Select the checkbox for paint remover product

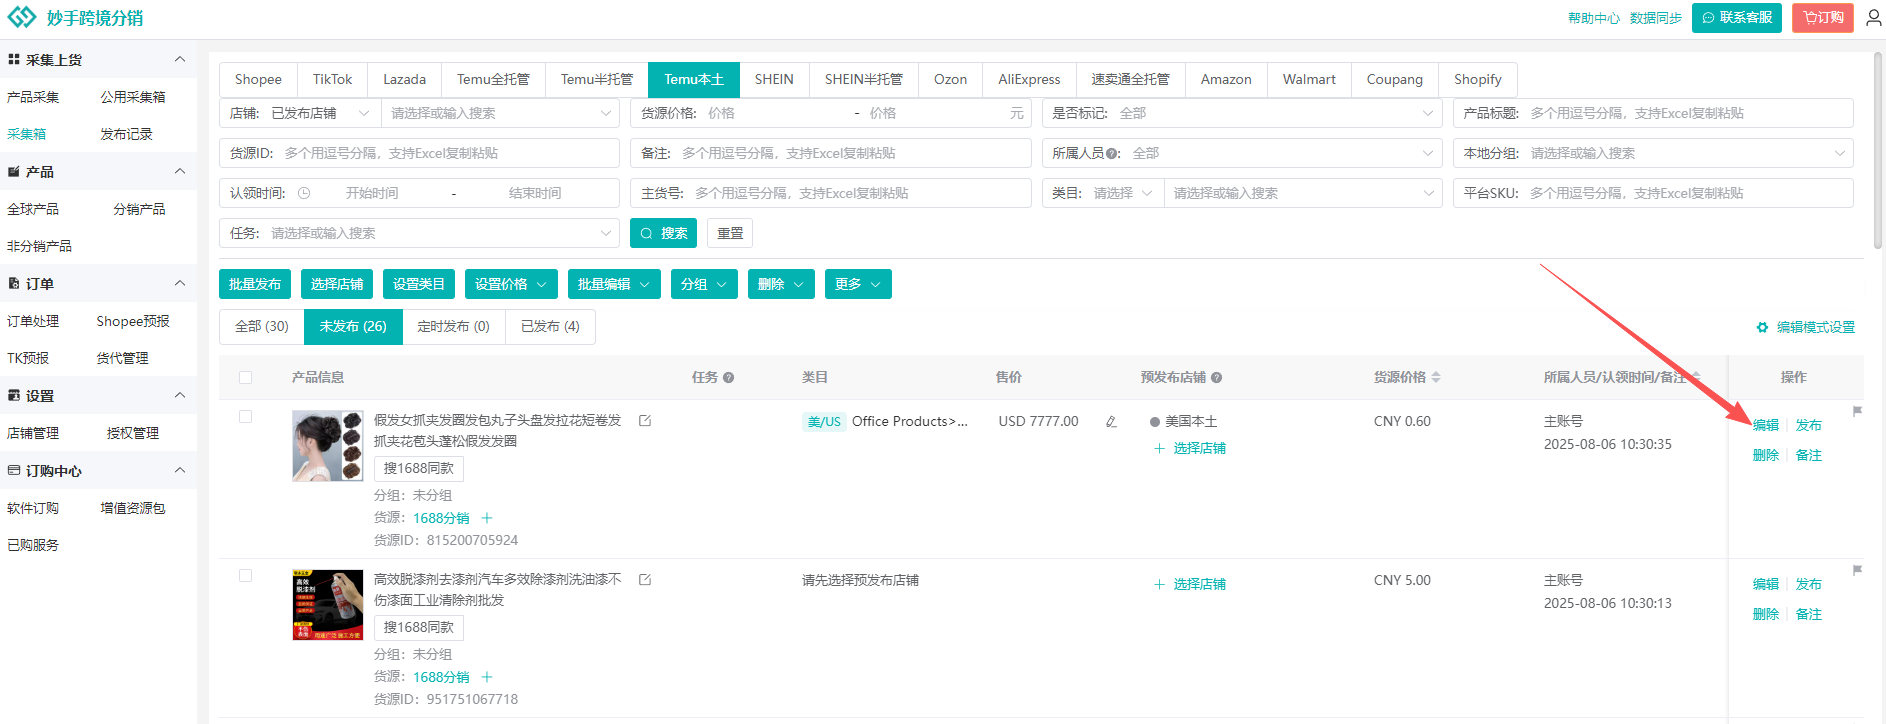246,576
